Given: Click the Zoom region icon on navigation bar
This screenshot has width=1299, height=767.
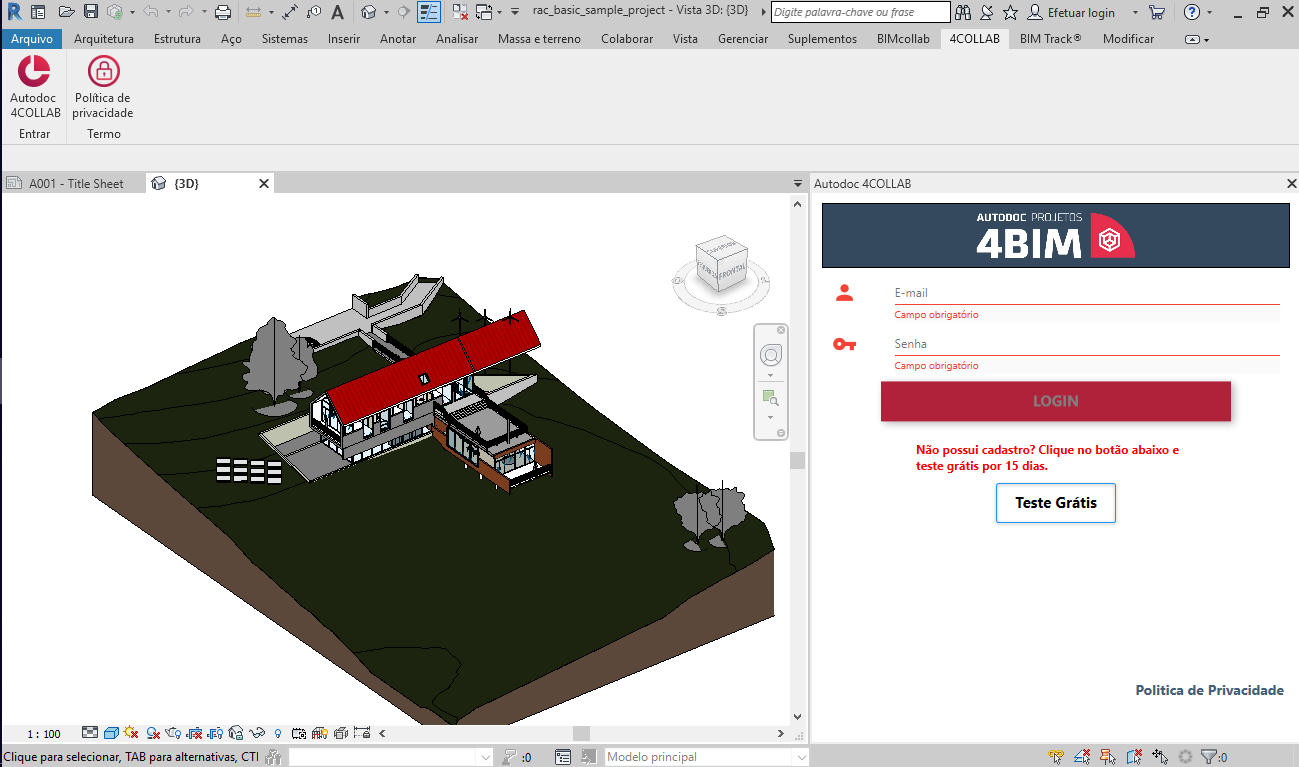Looking at the screenshot, I should (770, 398).
